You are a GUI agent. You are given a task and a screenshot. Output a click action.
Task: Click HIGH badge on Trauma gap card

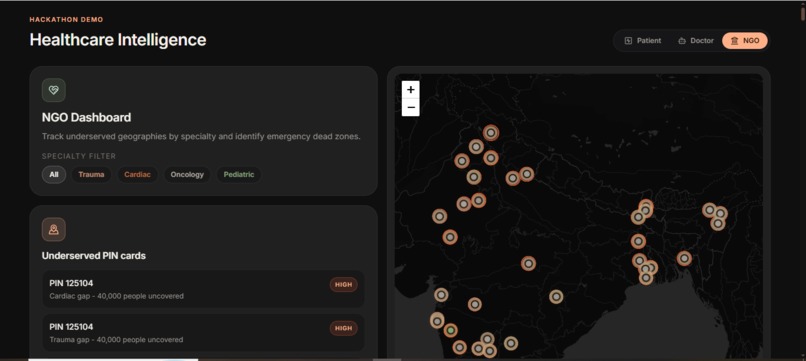(x=343, y=328)
